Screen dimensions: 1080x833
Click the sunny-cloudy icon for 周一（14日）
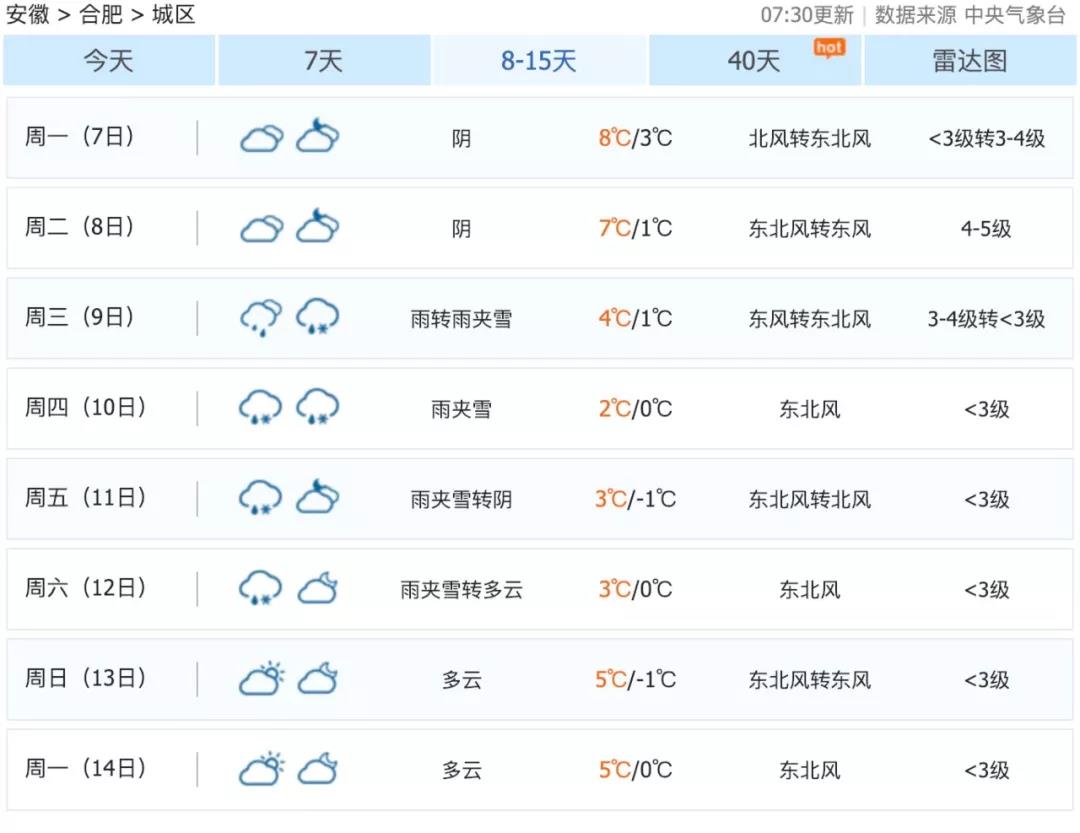[262, 768]
